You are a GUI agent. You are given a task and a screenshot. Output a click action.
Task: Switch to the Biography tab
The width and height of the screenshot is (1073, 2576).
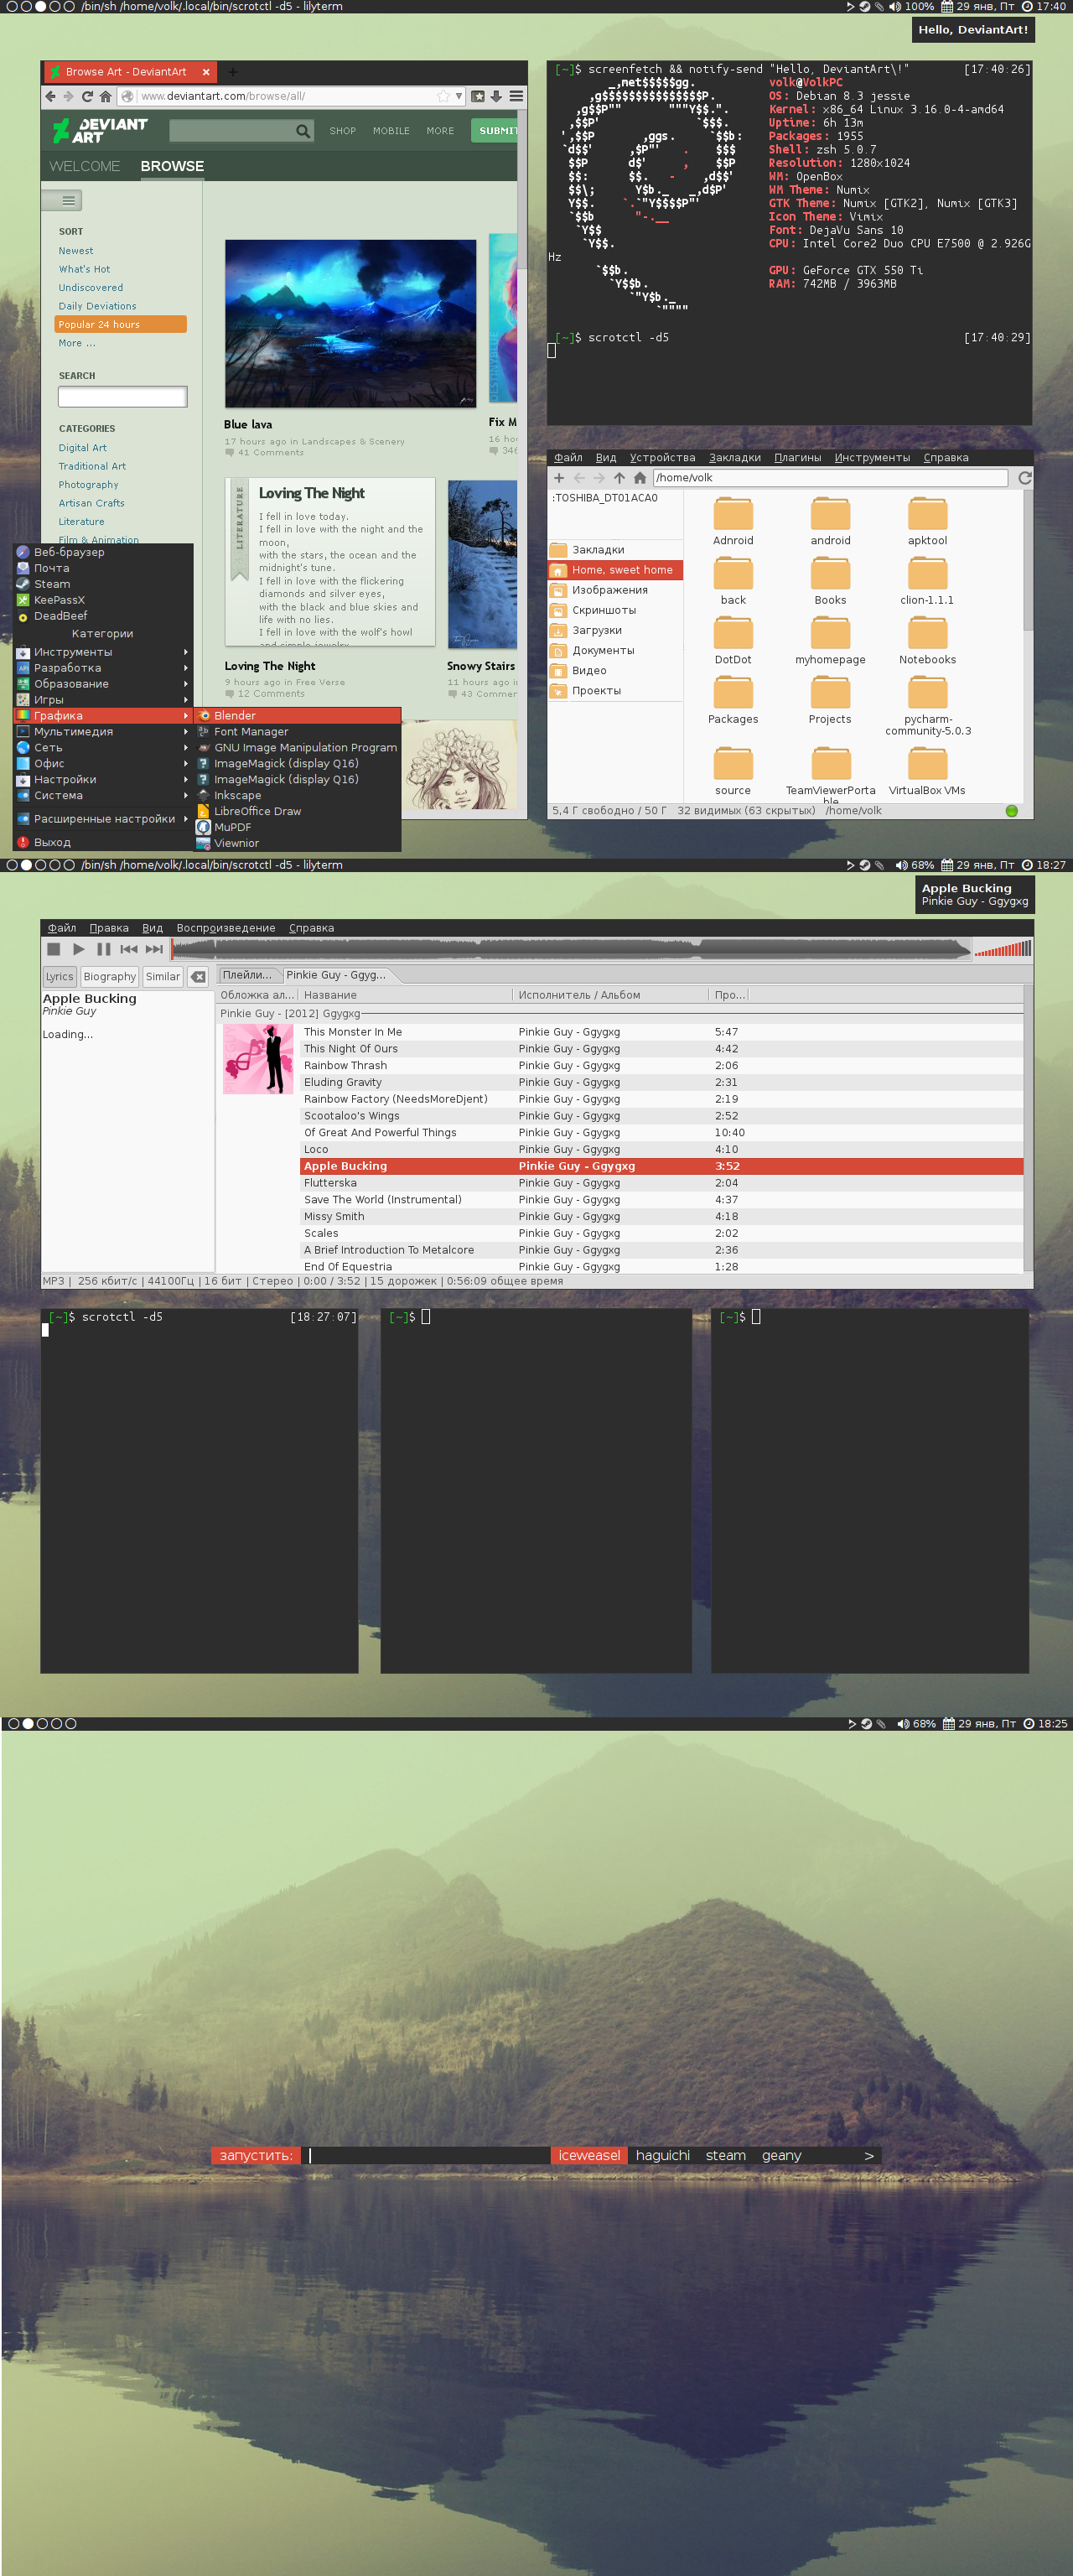109,977
